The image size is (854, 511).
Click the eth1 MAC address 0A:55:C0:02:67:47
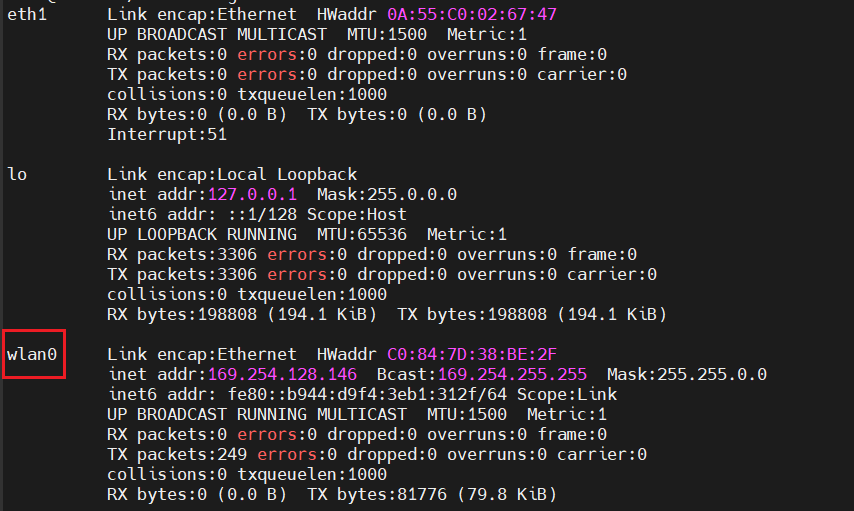[x=471, y=14]
